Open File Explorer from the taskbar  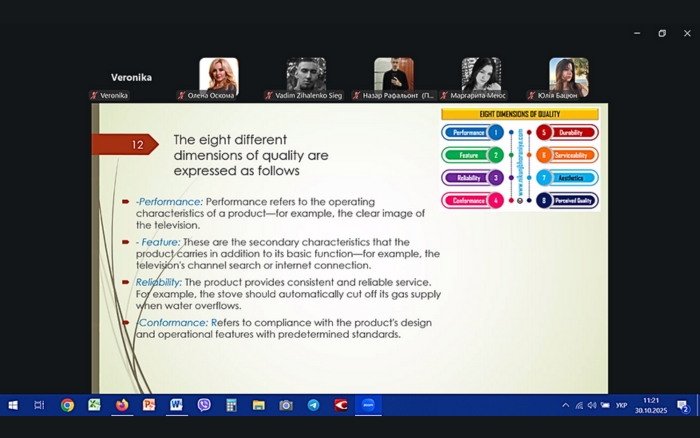(x=258, y=405)
